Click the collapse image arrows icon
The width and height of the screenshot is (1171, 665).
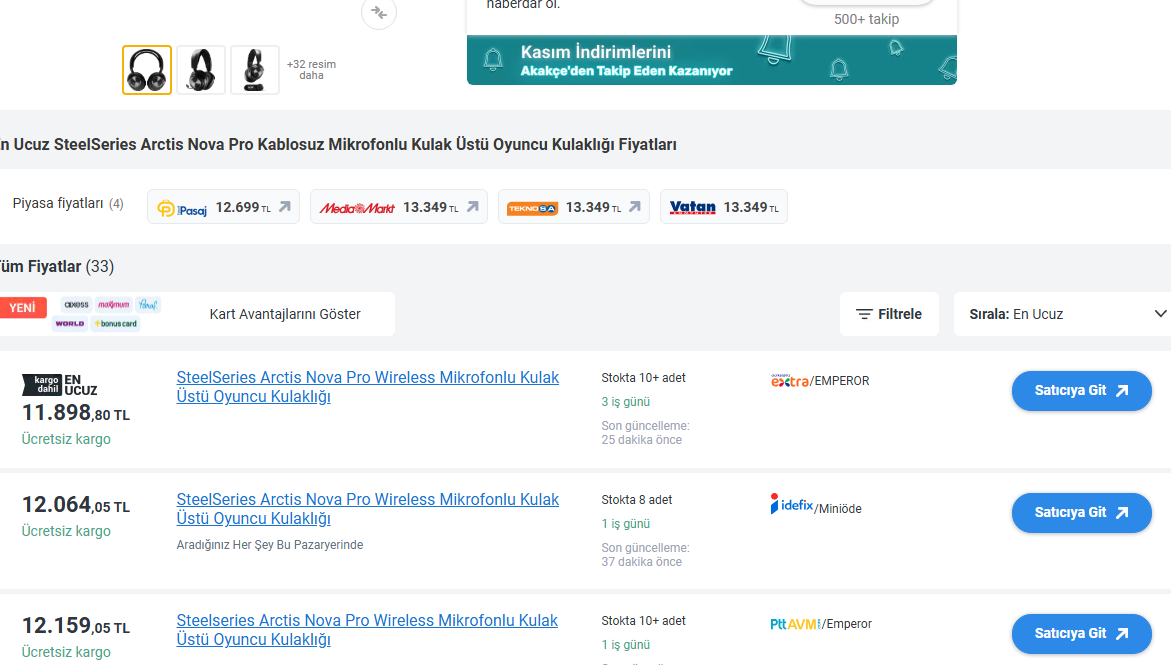(379, 13)
